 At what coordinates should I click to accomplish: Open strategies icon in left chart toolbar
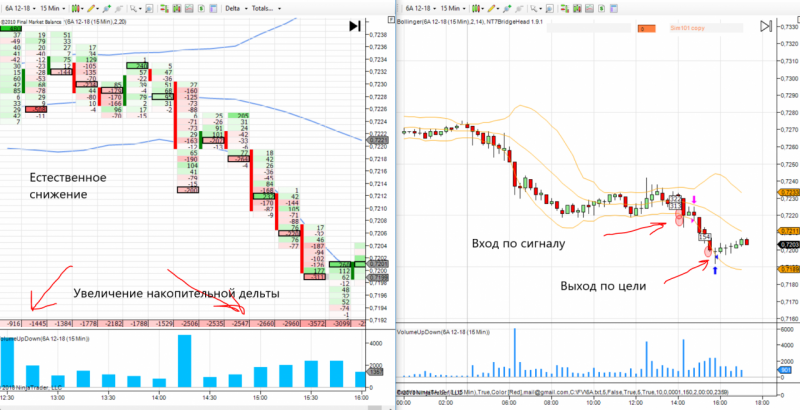(201, 9)
